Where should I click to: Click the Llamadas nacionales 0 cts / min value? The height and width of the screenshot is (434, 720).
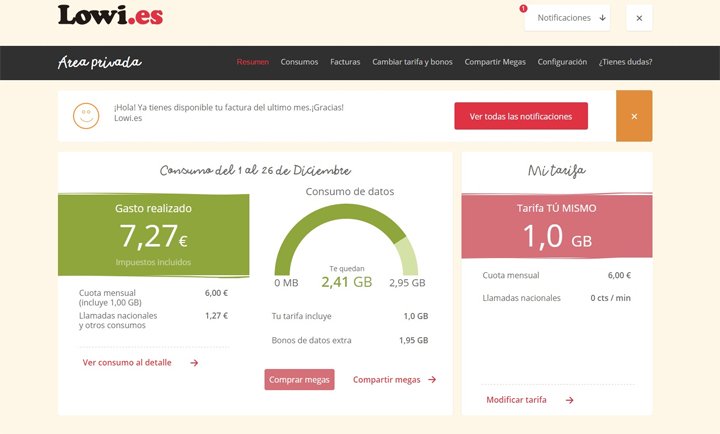pyautogui.click(x=610, y=298)
